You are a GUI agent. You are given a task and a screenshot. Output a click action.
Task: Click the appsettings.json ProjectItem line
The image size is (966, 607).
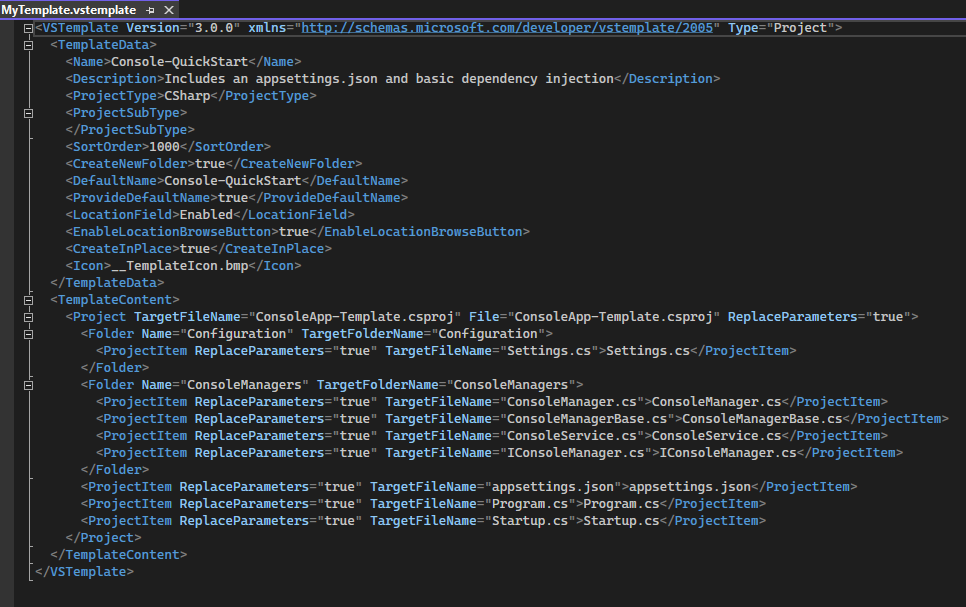click(x=469, y=487)
